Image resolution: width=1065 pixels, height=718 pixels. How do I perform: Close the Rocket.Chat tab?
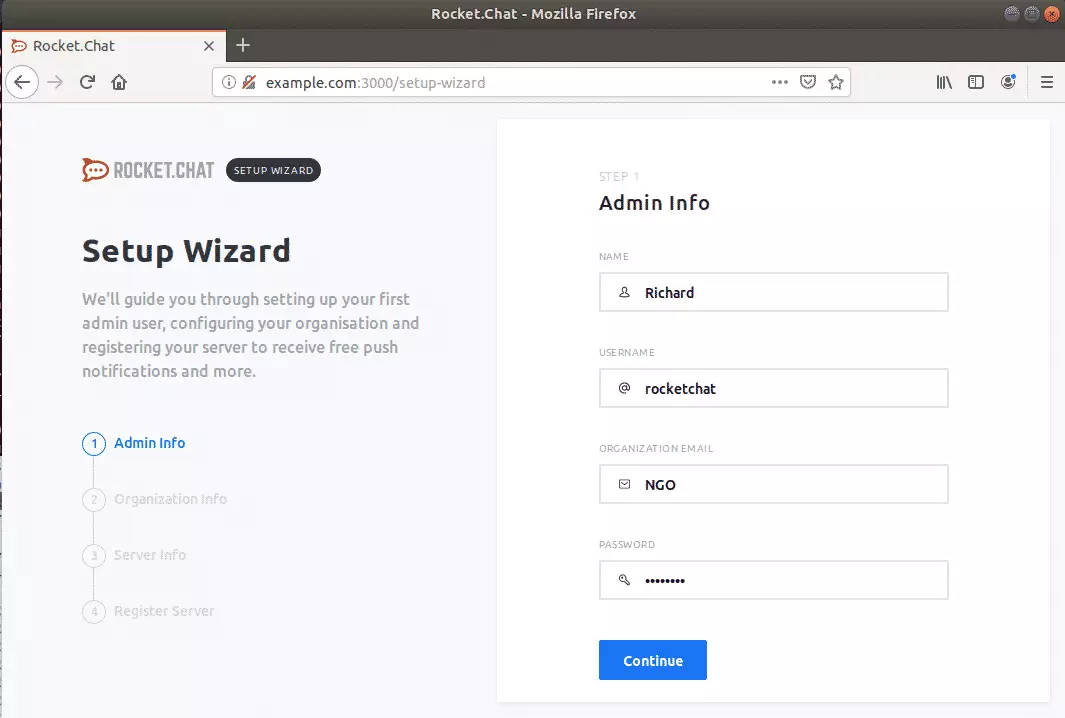coord(209,46)
